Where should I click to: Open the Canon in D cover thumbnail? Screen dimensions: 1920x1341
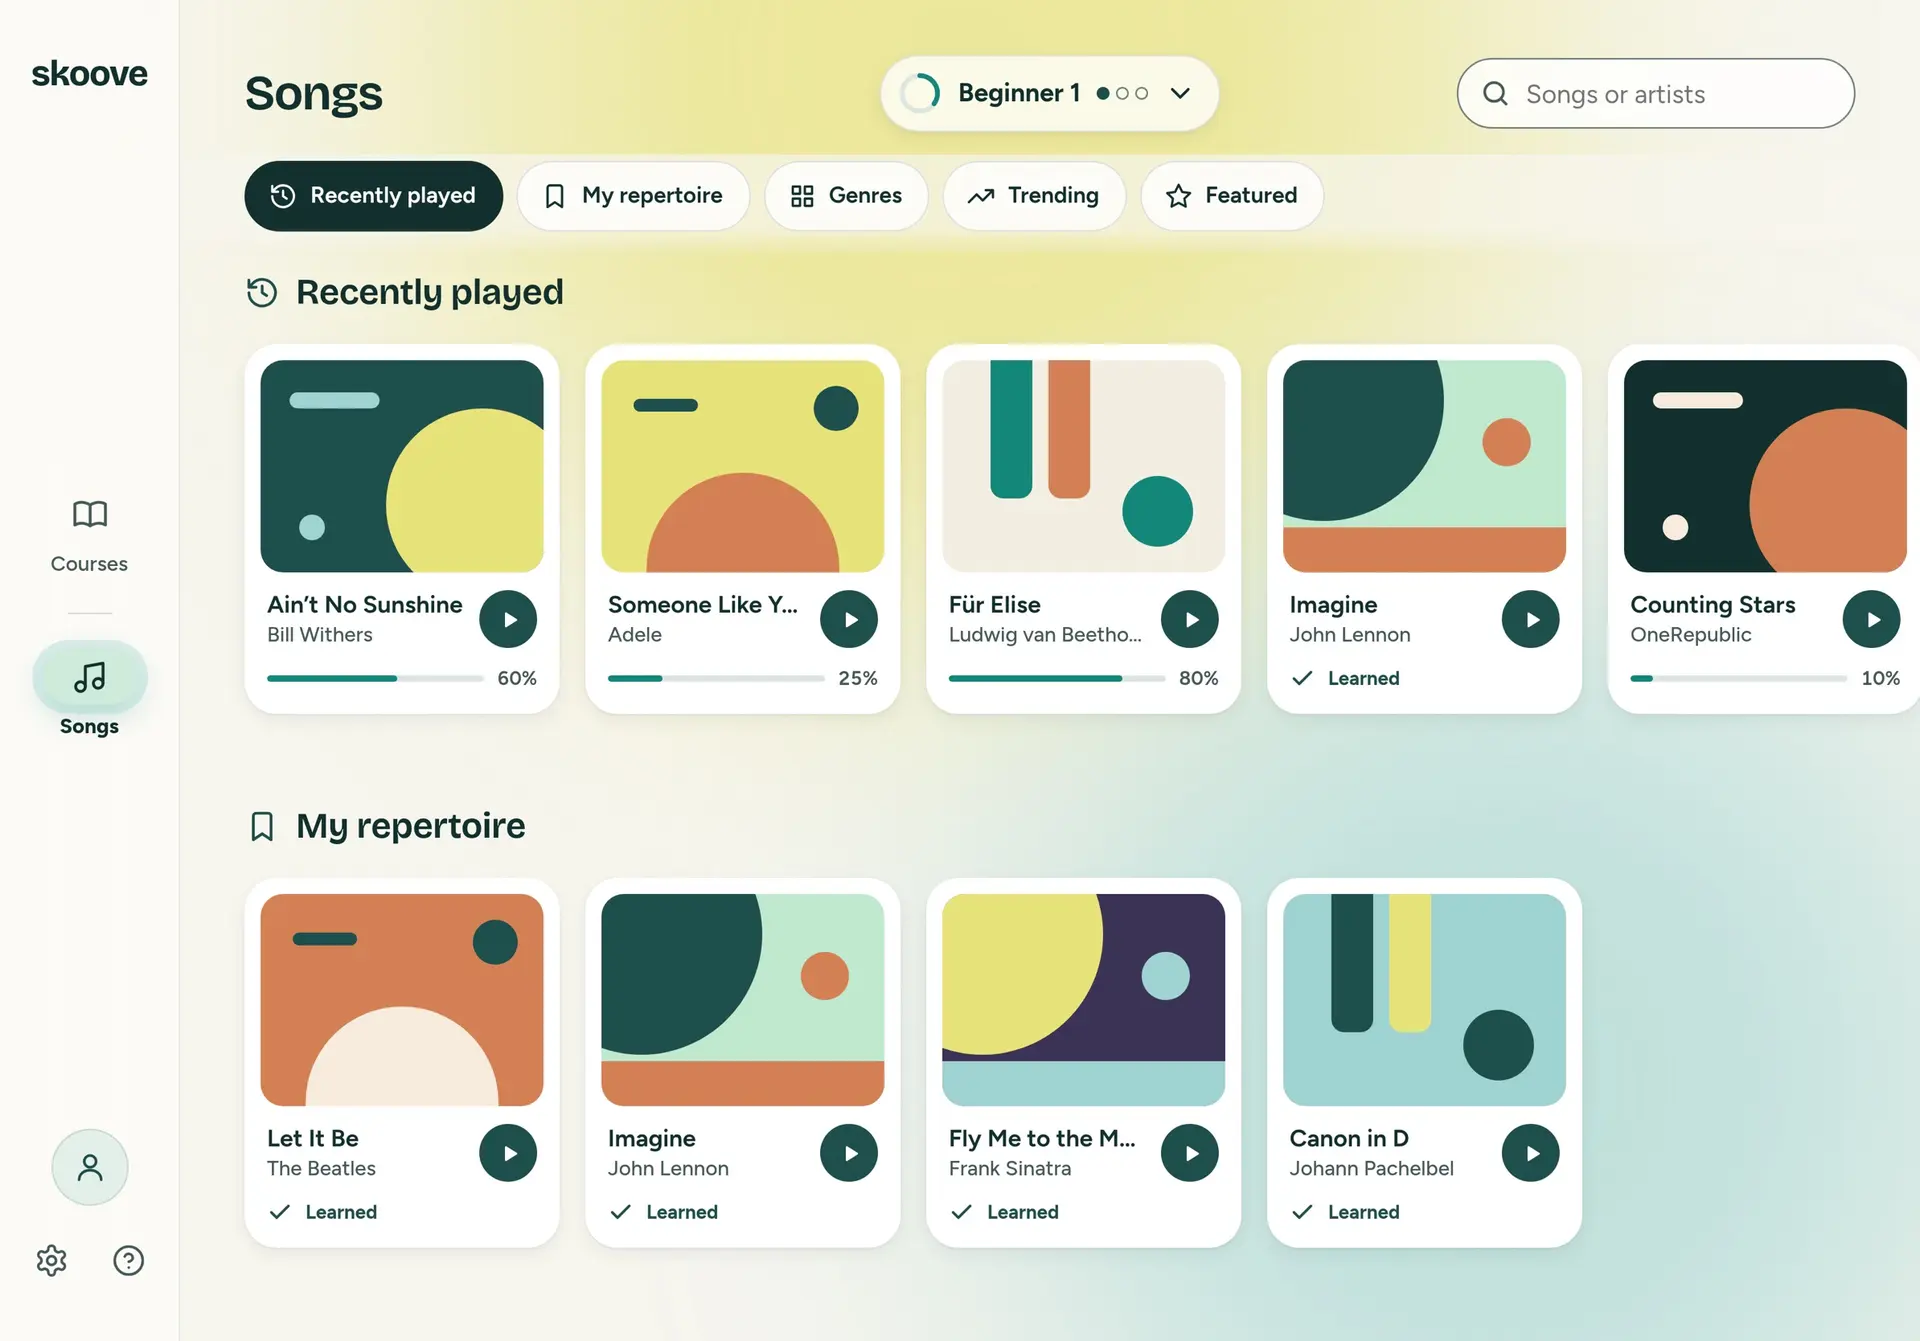1425,1000
